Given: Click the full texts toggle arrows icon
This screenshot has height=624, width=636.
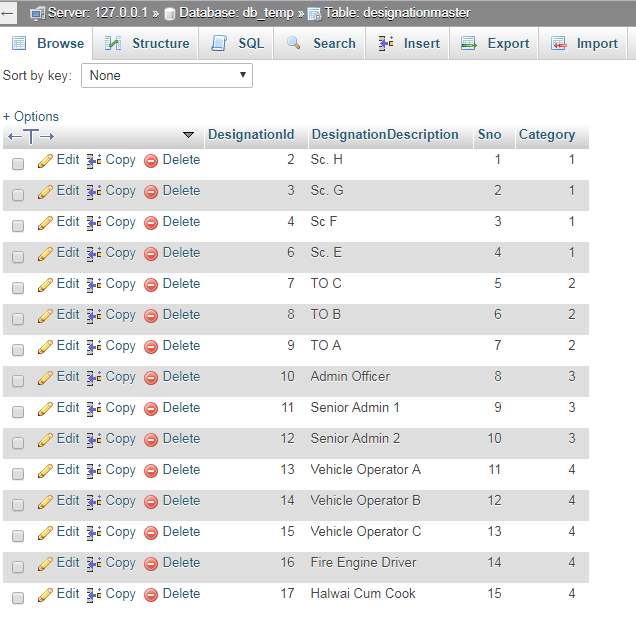Looking at the screenshot, I should pyautogui.click(x=31, y=136).
